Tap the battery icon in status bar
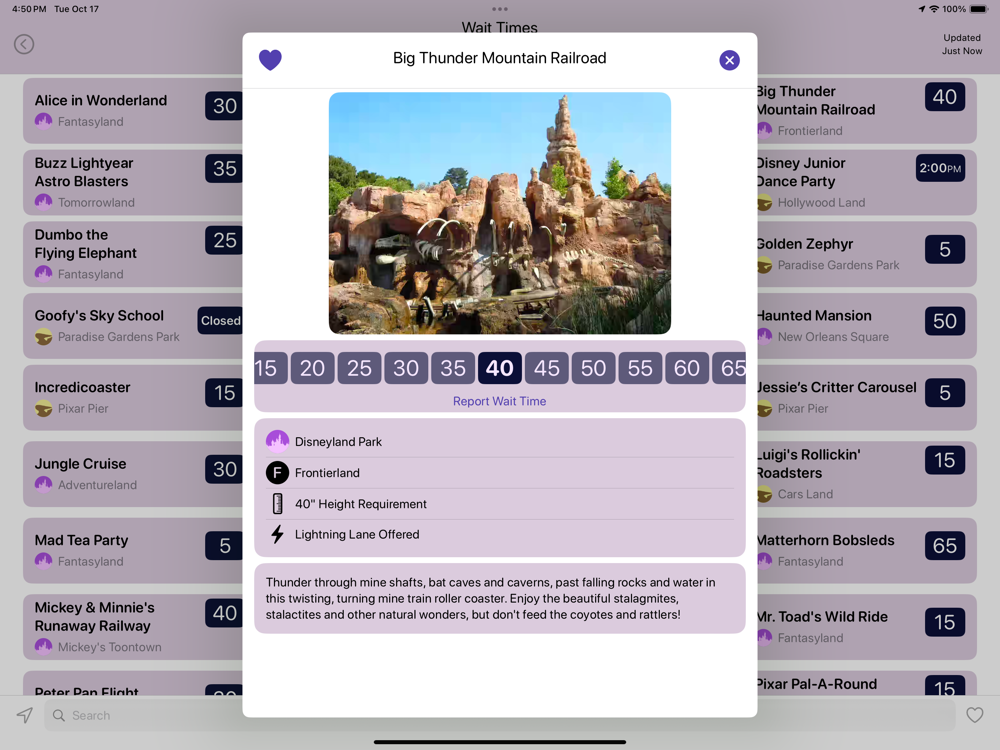The height and width of the screenshot is (750, 1000). (978, 9)
